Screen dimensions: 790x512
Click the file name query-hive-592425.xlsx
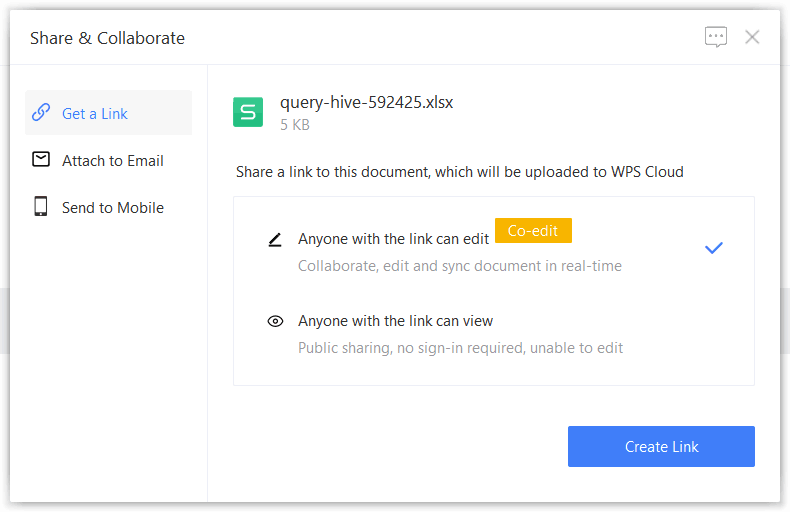[366, 102]
